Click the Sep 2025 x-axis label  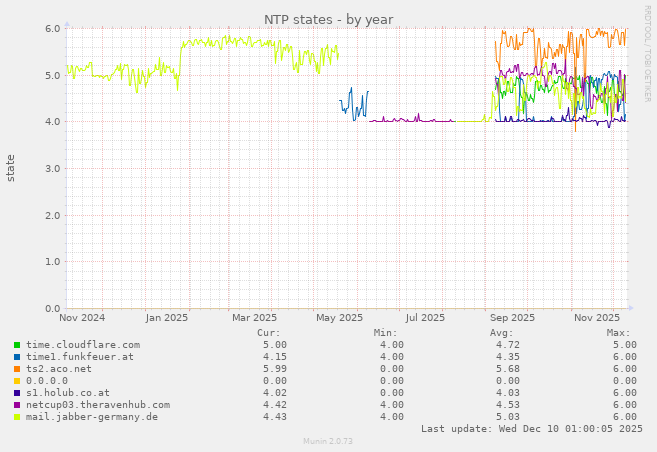(512, 318)
